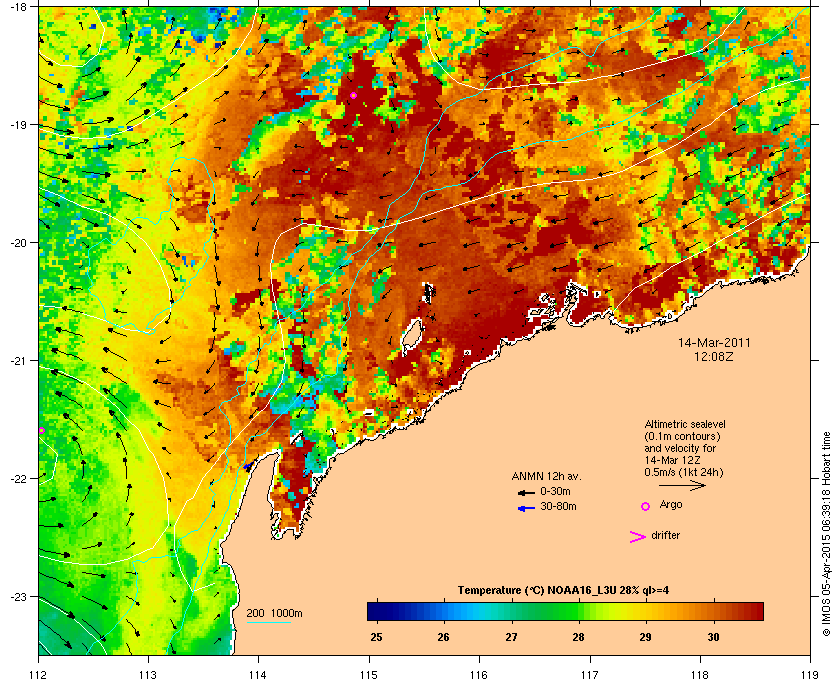Viewport: 840px width, 680px height.
Task: Click the blue 30-80m arrow legend symbol
Action: click(x=527, y=508)
